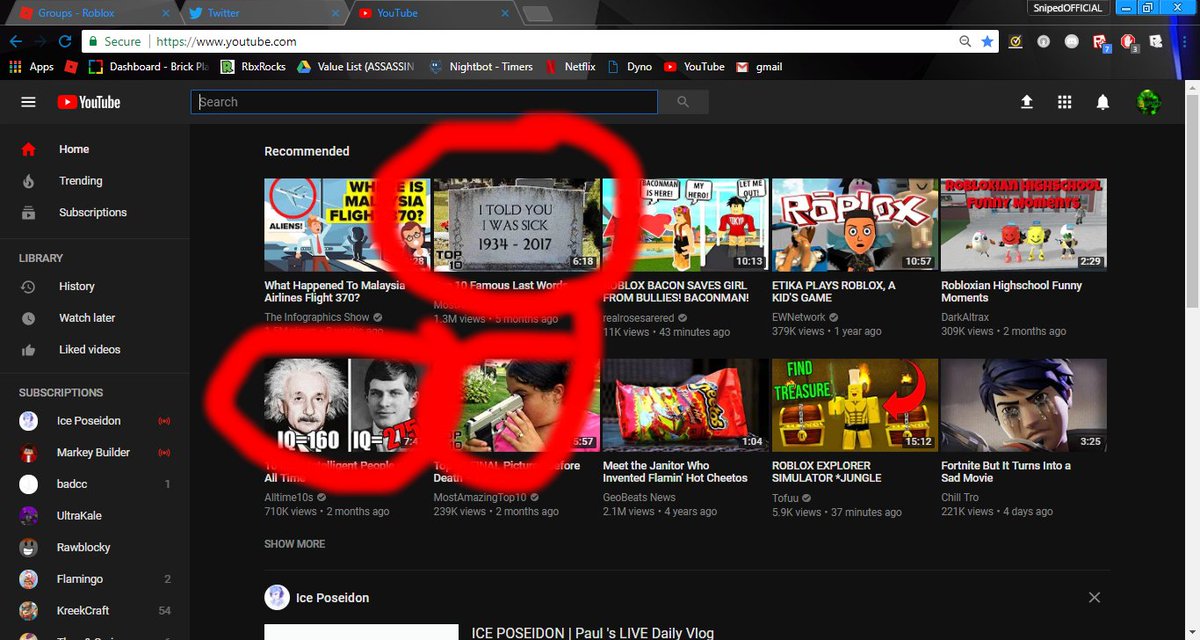The height and width of the screenshot is (640, 1200).
Task: Open Robloxian Highschool Funny Moments thumbnail
Action: point(1024,225)
